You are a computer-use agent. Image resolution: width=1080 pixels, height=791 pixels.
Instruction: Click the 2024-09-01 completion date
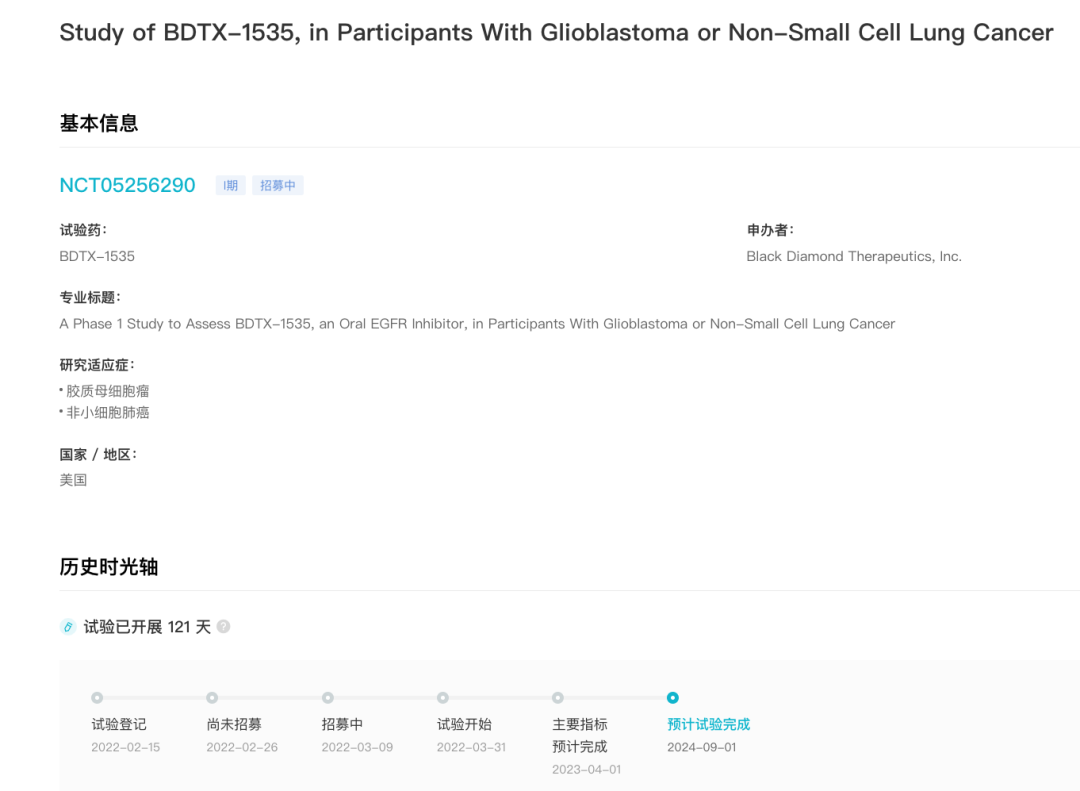702,747
